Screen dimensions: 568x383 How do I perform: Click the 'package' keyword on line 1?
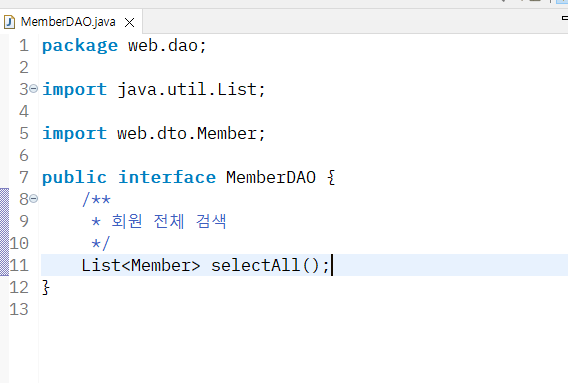(x=80, y=46)
